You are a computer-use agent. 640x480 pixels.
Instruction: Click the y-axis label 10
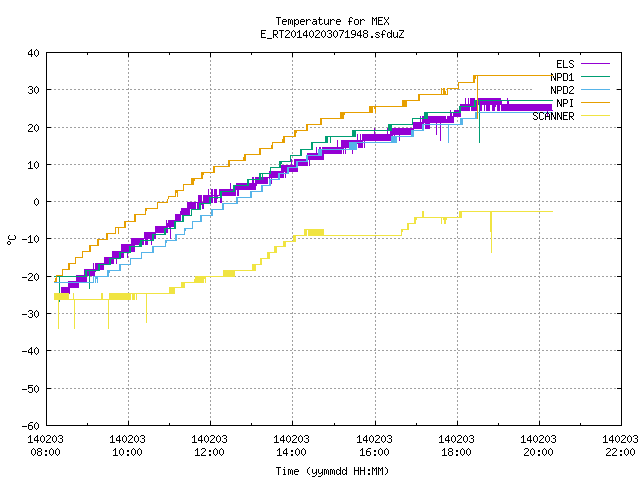click(x=33, y=164)
